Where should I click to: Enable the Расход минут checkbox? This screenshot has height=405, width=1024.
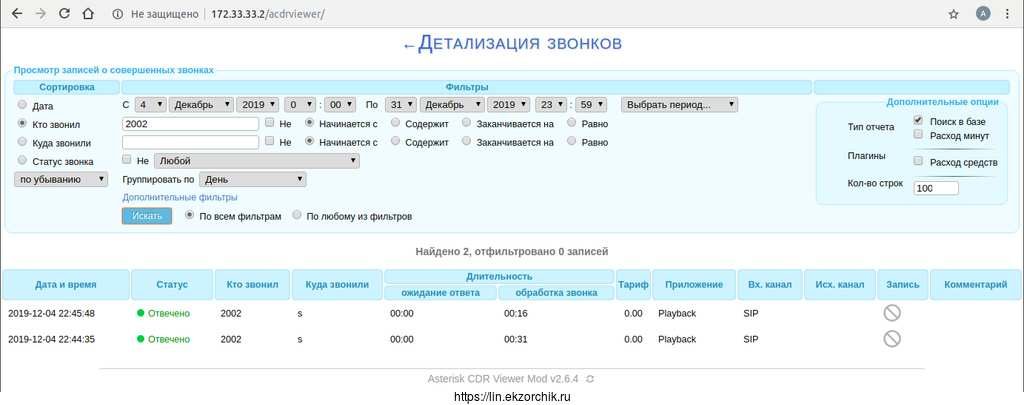click(918, 134)
